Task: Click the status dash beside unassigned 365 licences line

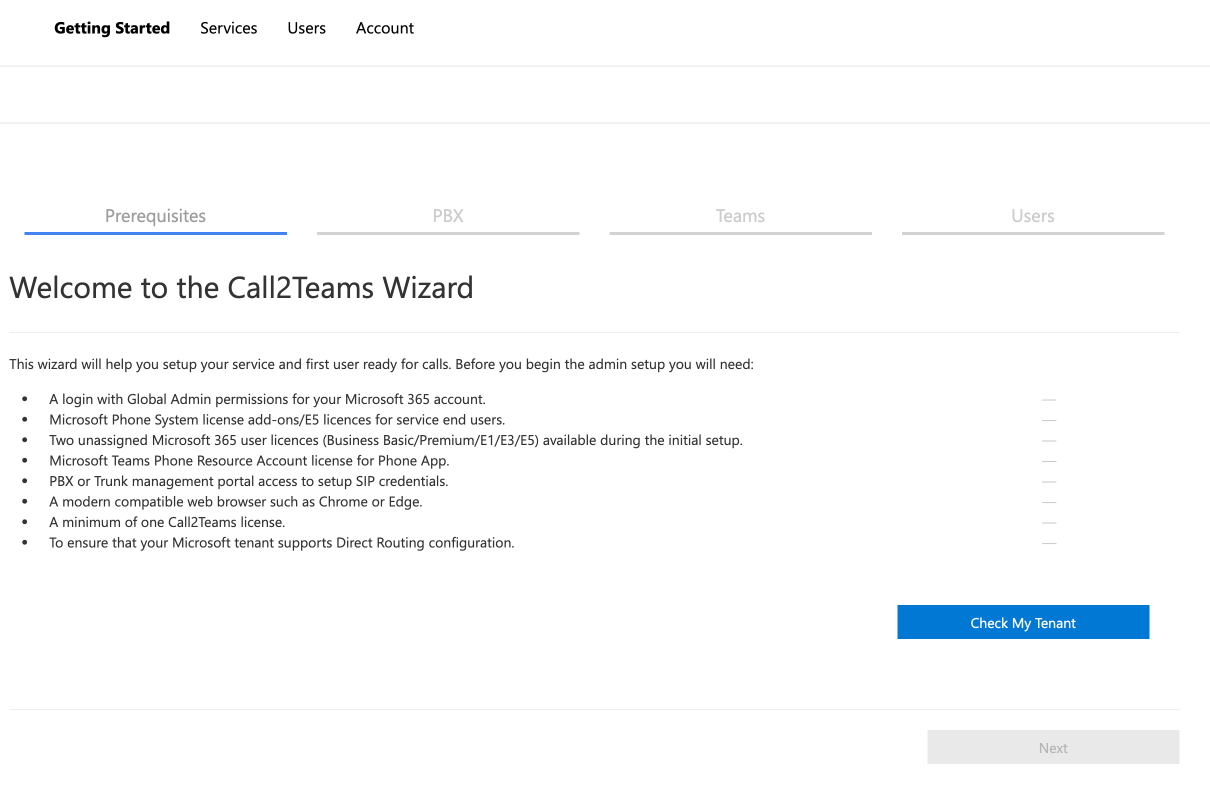Action: coord(1049,440)
